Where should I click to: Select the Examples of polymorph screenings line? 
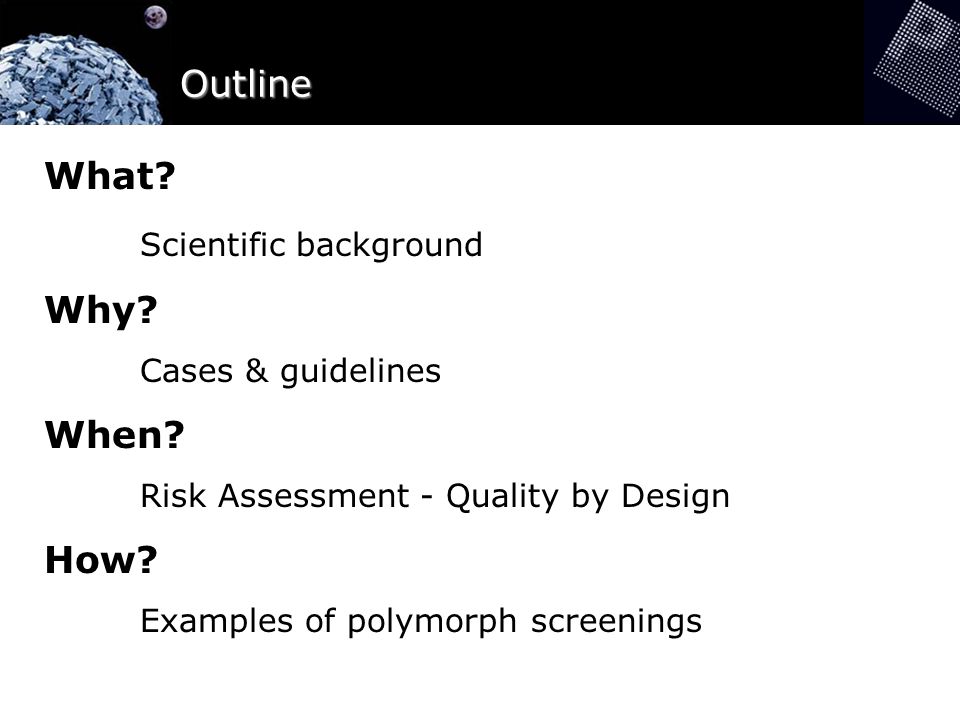[421, 622]
